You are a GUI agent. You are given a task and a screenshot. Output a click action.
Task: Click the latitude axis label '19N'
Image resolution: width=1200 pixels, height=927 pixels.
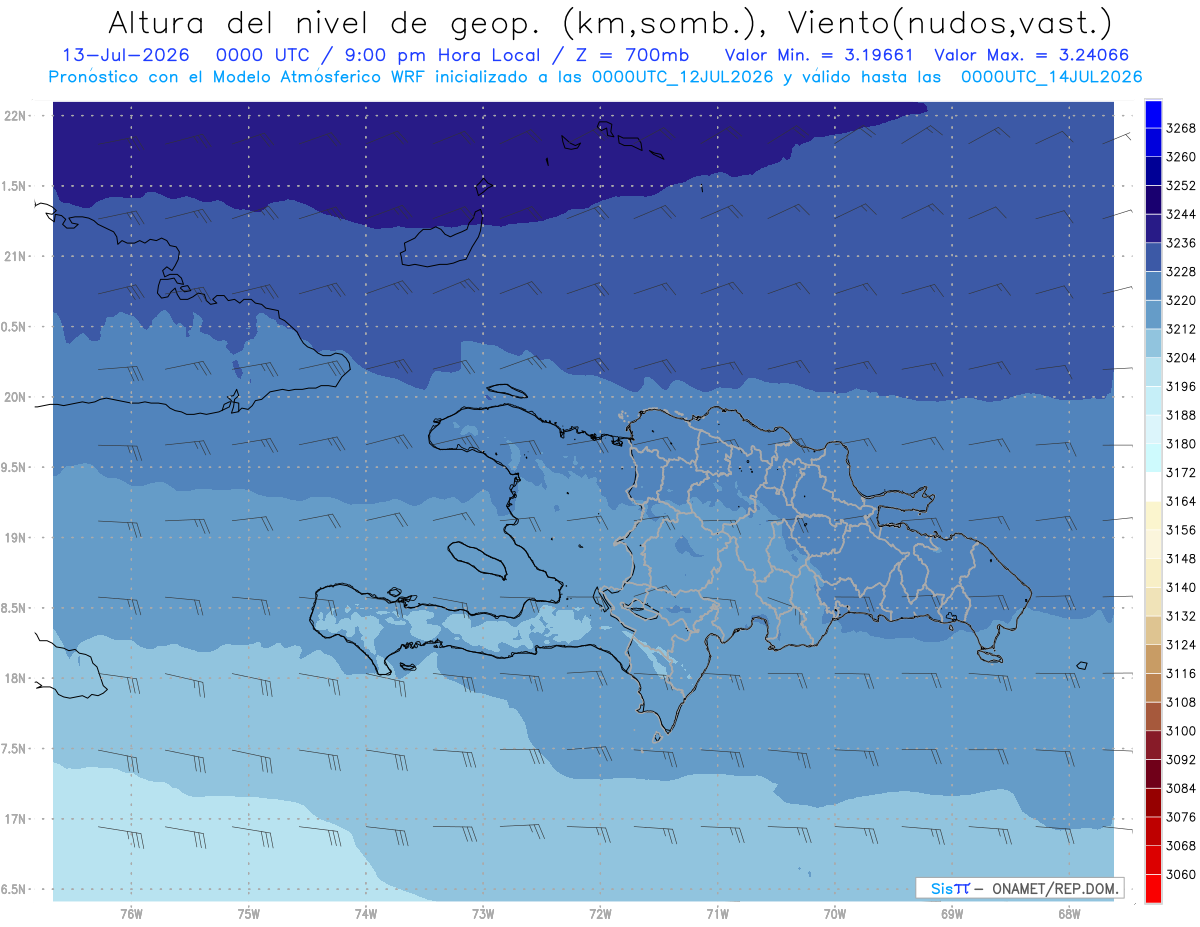(17, 538)
